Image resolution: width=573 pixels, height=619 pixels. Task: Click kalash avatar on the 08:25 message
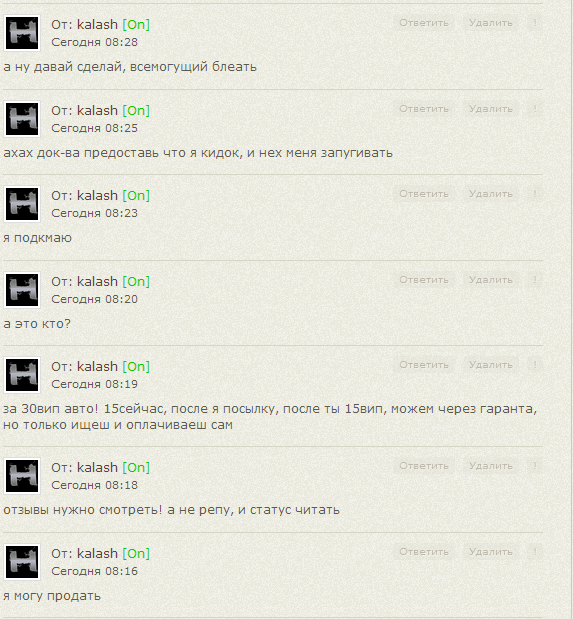pos(22,119)
